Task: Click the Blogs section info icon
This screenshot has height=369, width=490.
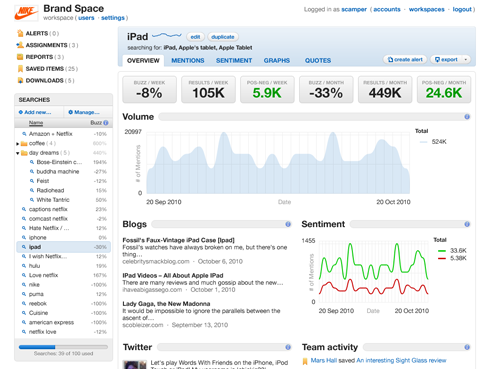Action: pyautogui.click(x=288, y=224)
